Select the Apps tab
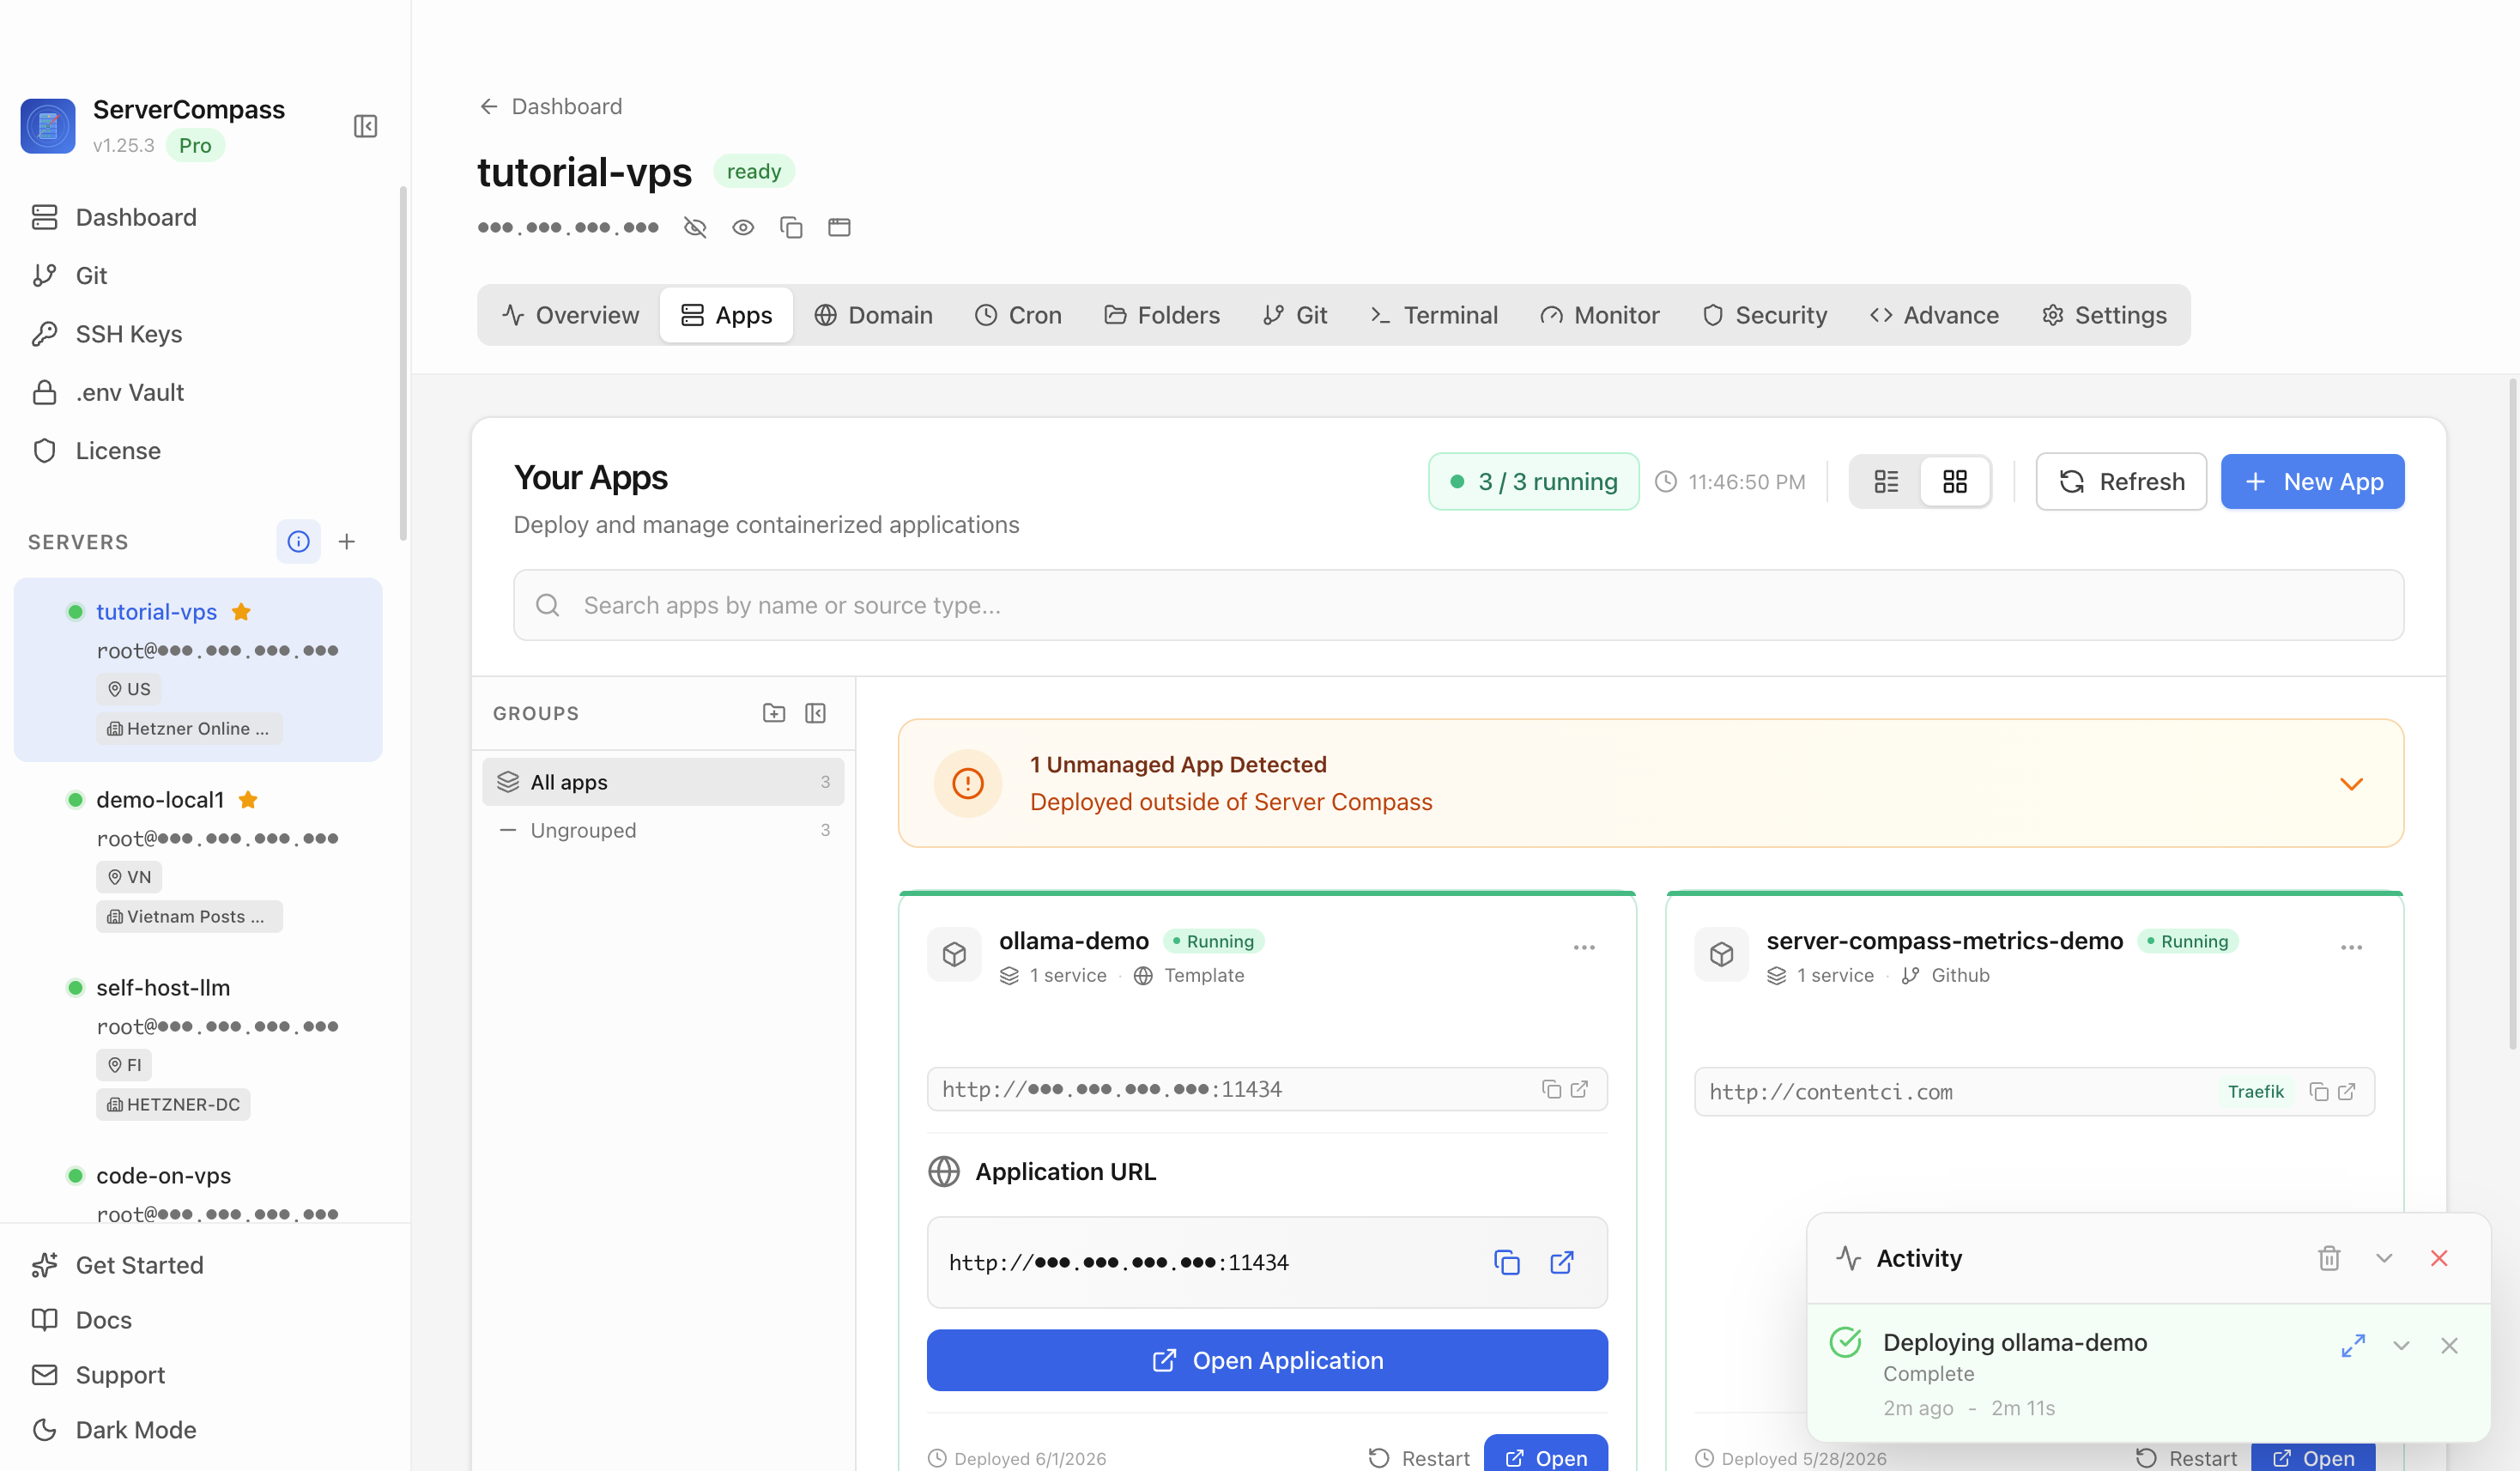The width and height of the screenshot is (2520, 1471). click(726, 315)
